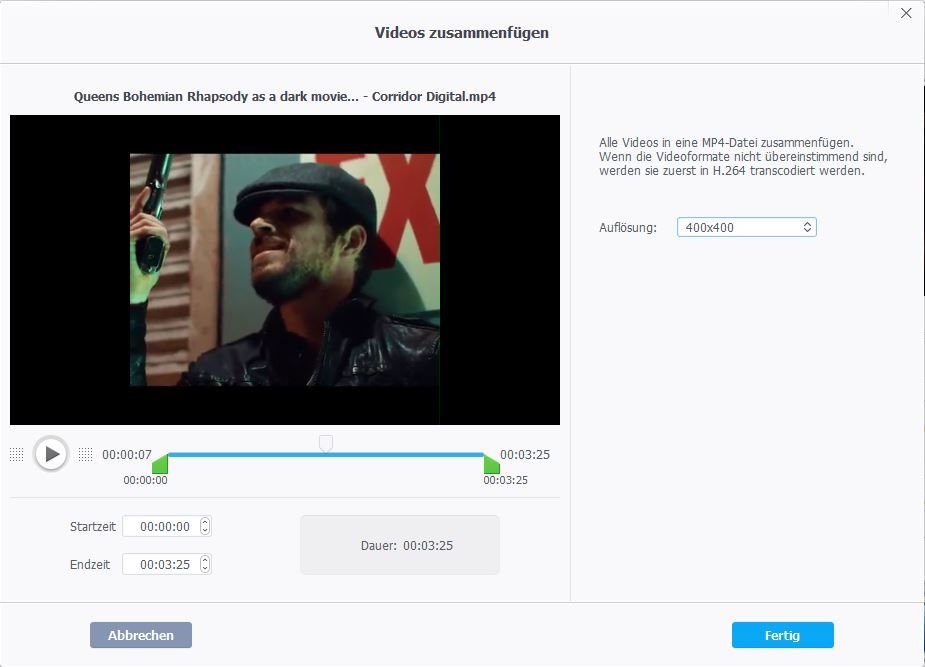Image resolution: width=925 pixels, height=667 pixels.
Task: Click the Auflösung: label
Action: [x=628, y=228]
